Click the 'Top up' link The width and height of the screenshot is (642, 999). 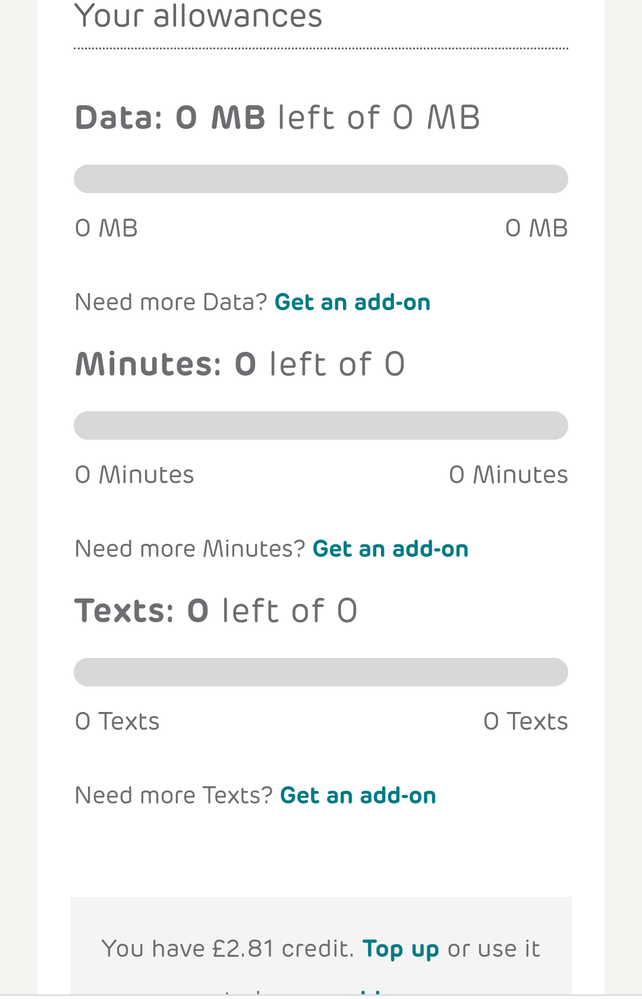tap(401, 947)
